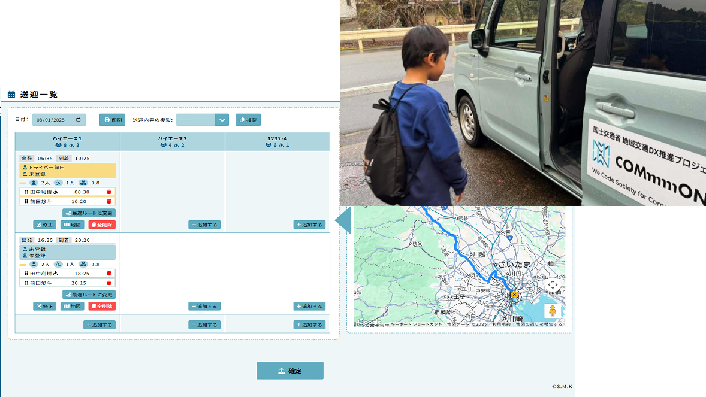Click the blue location pin on the map
Viewport: 706px width, 397px height.
tap(509, 237)
